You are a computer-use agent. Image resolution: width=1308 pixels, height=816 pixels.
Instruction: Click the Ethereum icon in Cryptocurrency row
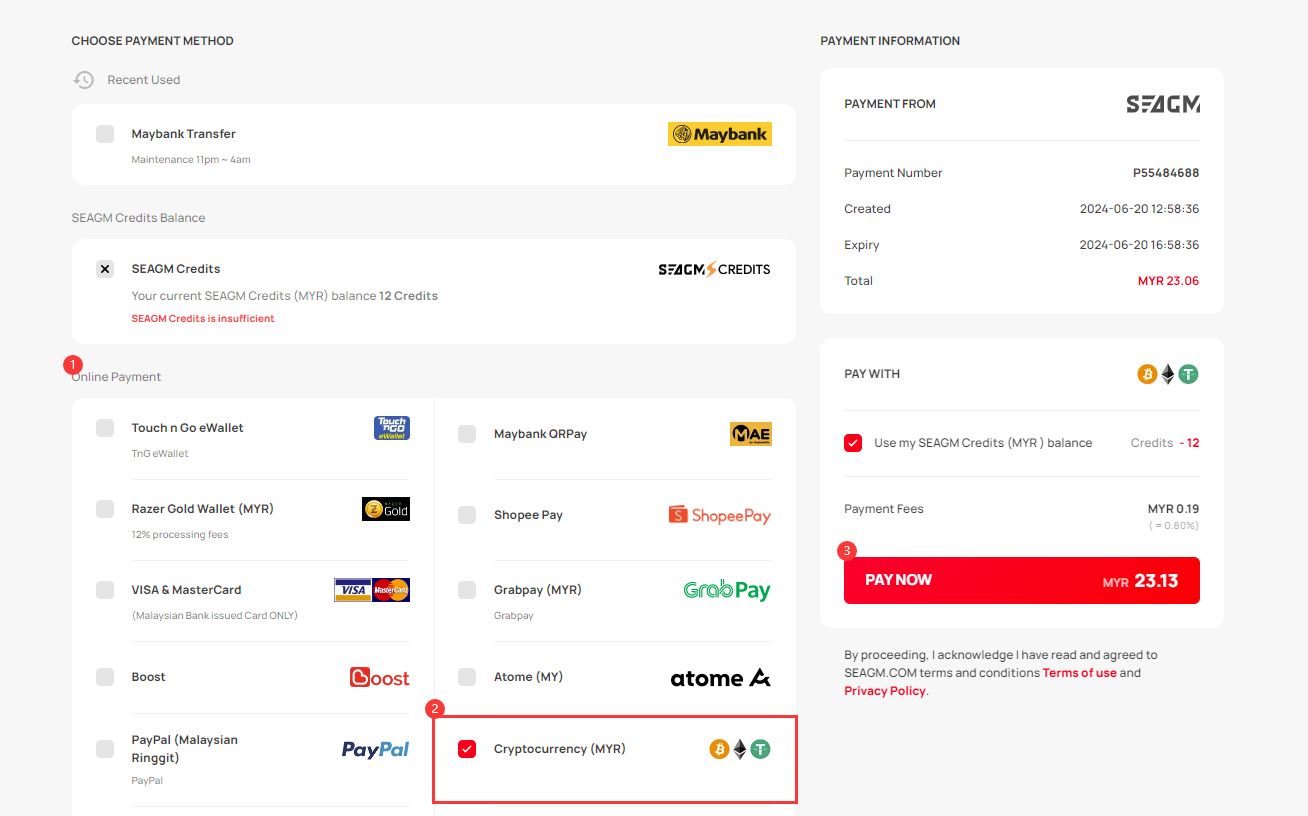coord(740,749)
